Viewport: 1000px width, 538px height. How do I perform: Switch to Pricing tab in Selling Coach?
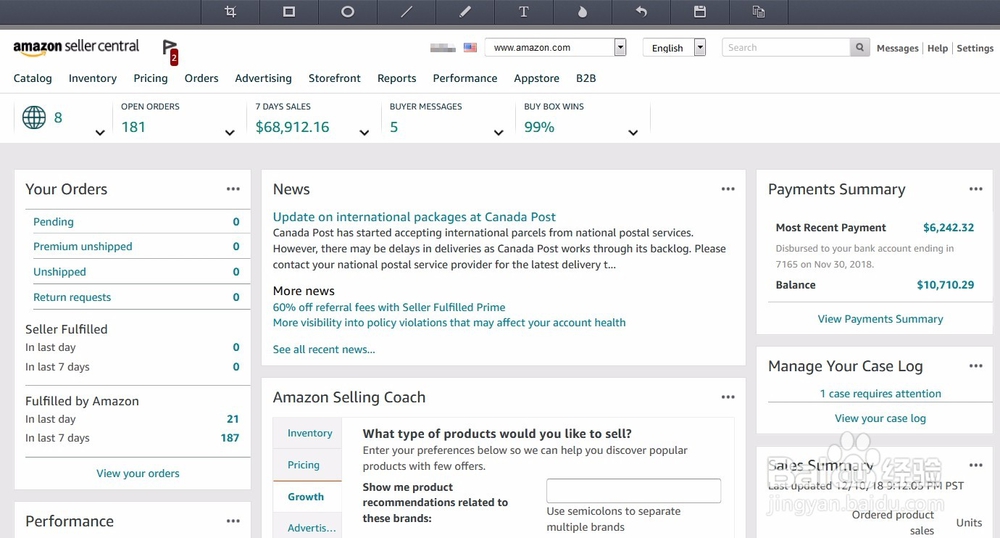pos(307,465)
